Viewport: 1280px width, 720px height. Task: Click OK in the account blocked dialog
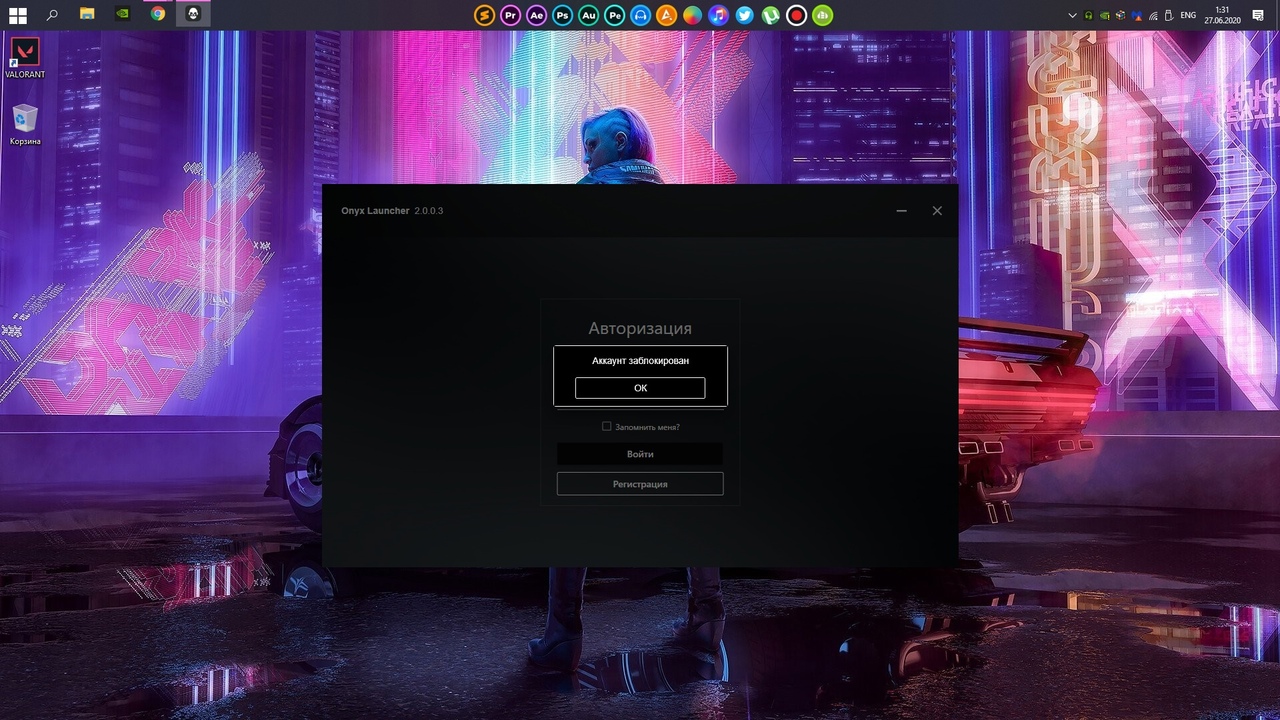[x=640, y=388]
